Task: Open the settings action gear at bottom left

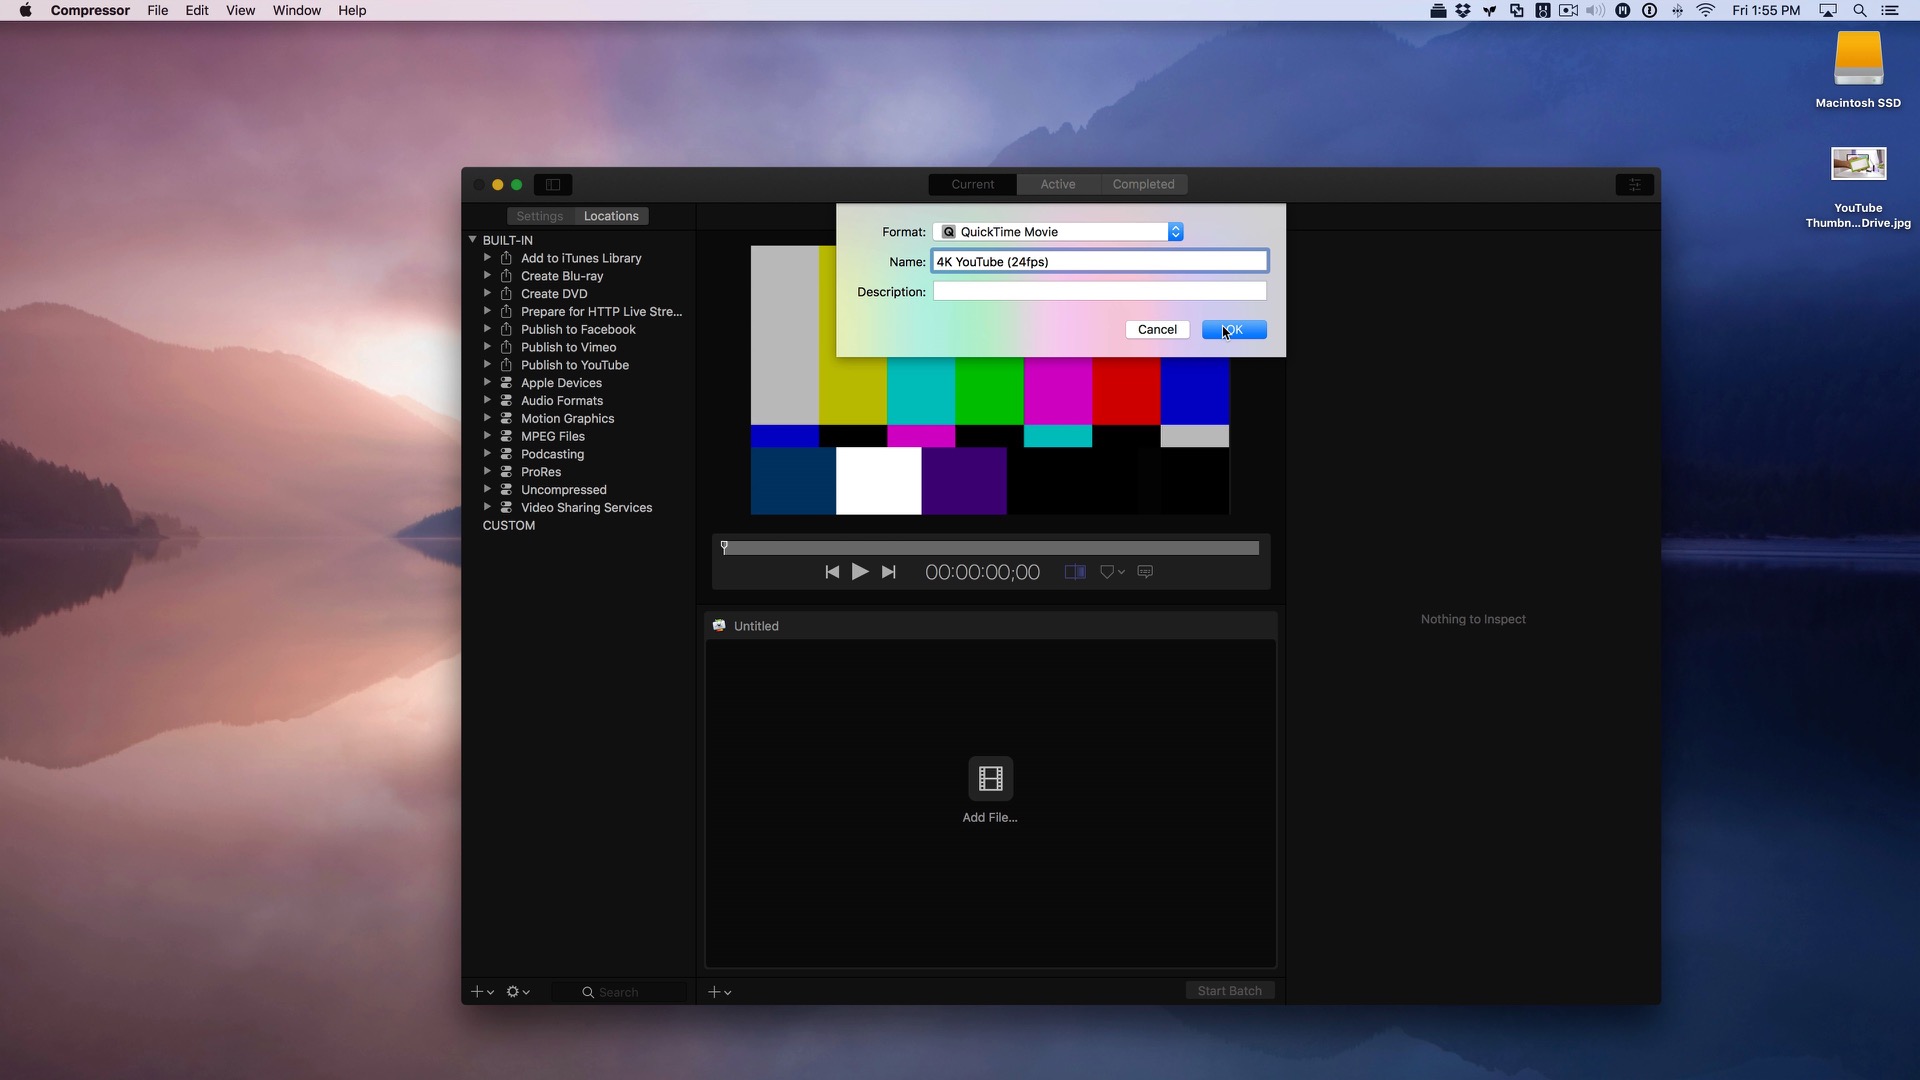Action: coord(516,991)
